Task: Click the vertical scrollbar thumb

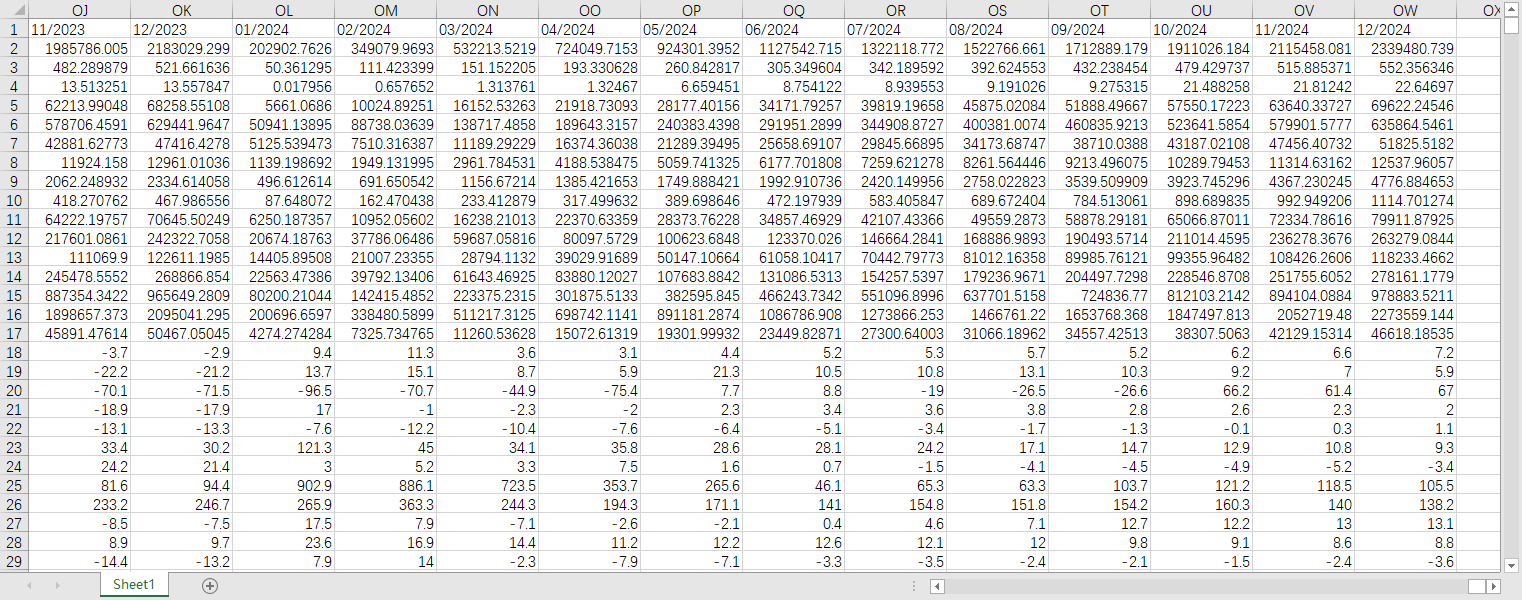Action: 1512,25
